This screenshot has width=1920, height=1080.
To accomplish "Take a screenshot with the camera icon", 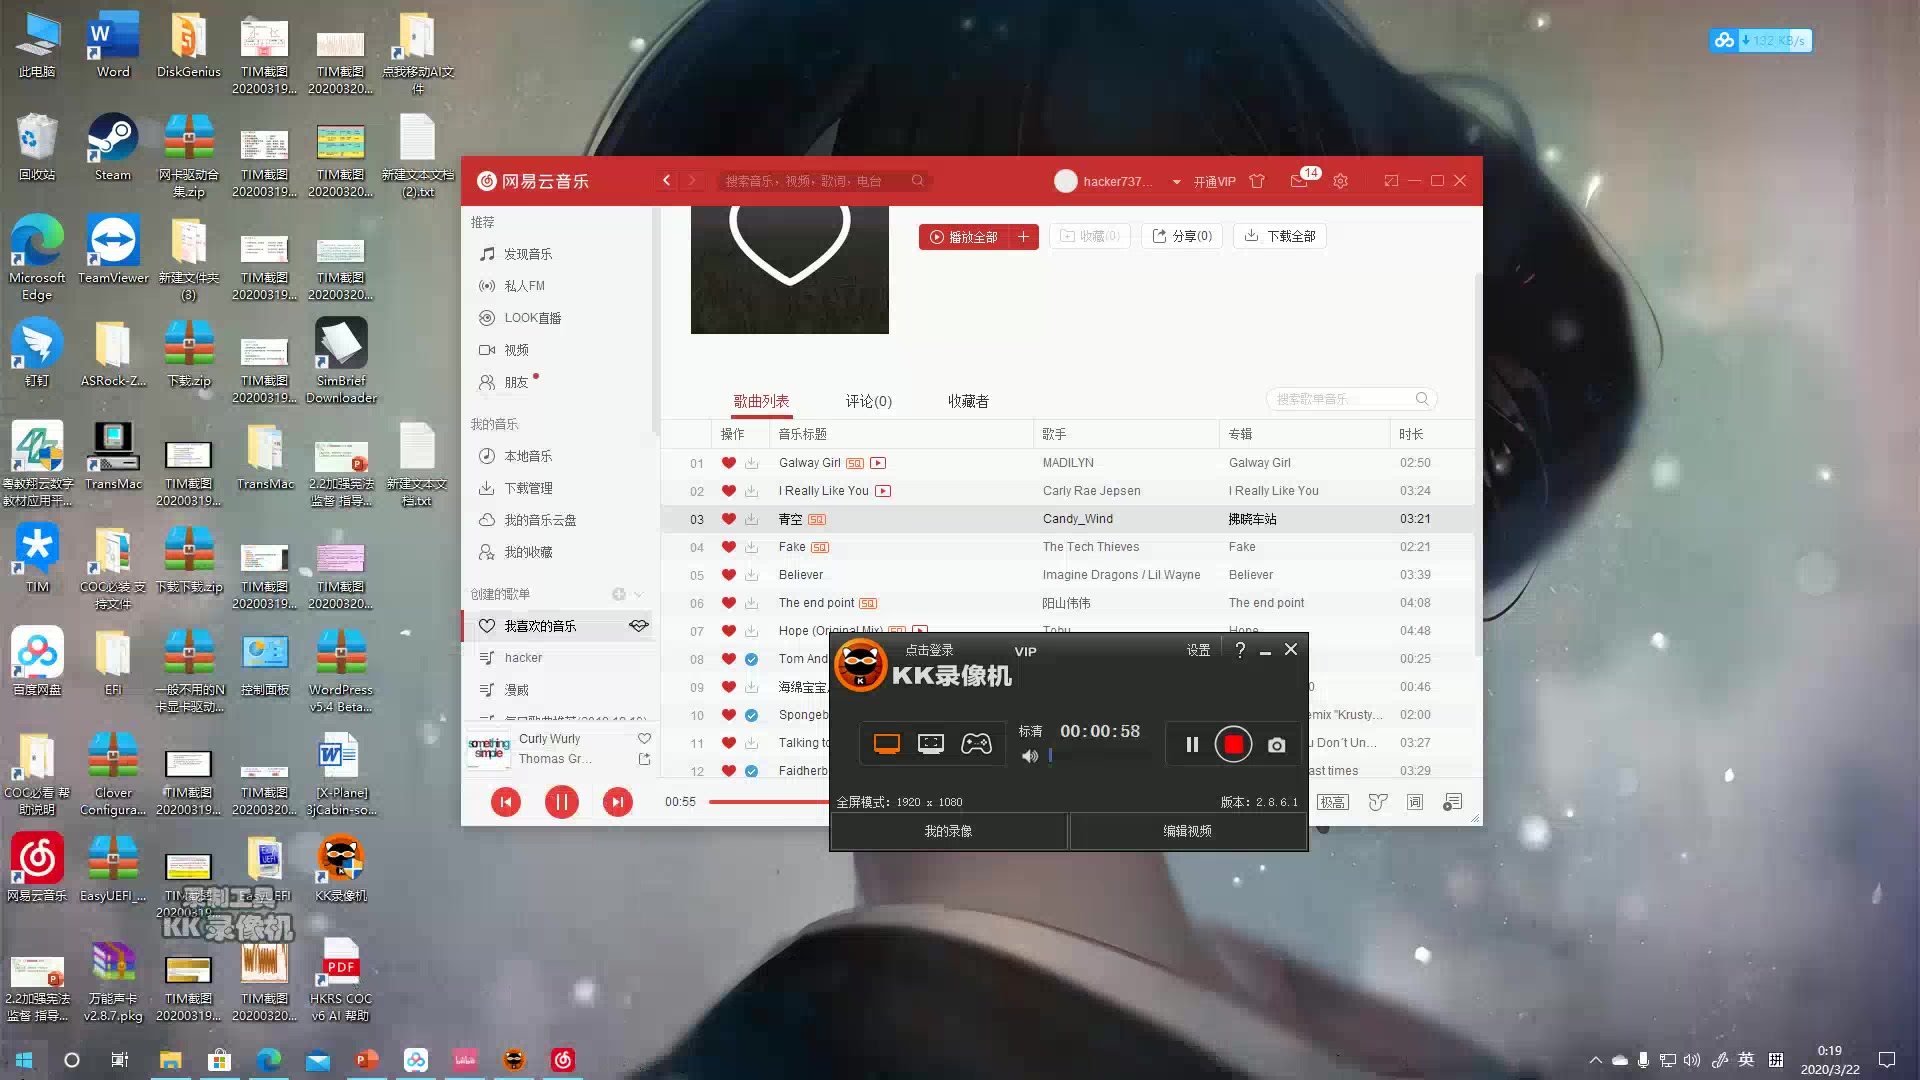I will (x=1276, y=744).
